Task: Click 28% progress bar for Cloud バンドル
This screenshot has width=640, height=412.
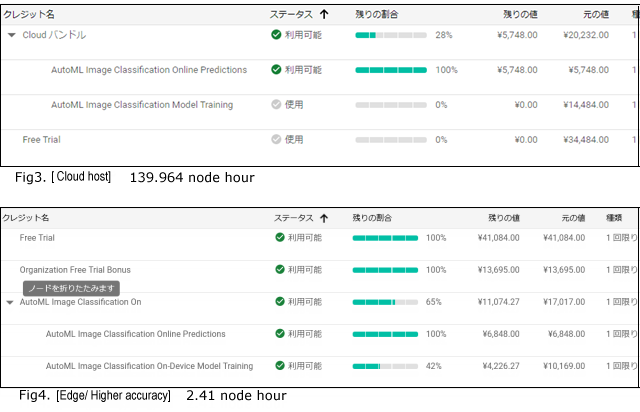Action: pyautogui.click(x=391, y=35)
